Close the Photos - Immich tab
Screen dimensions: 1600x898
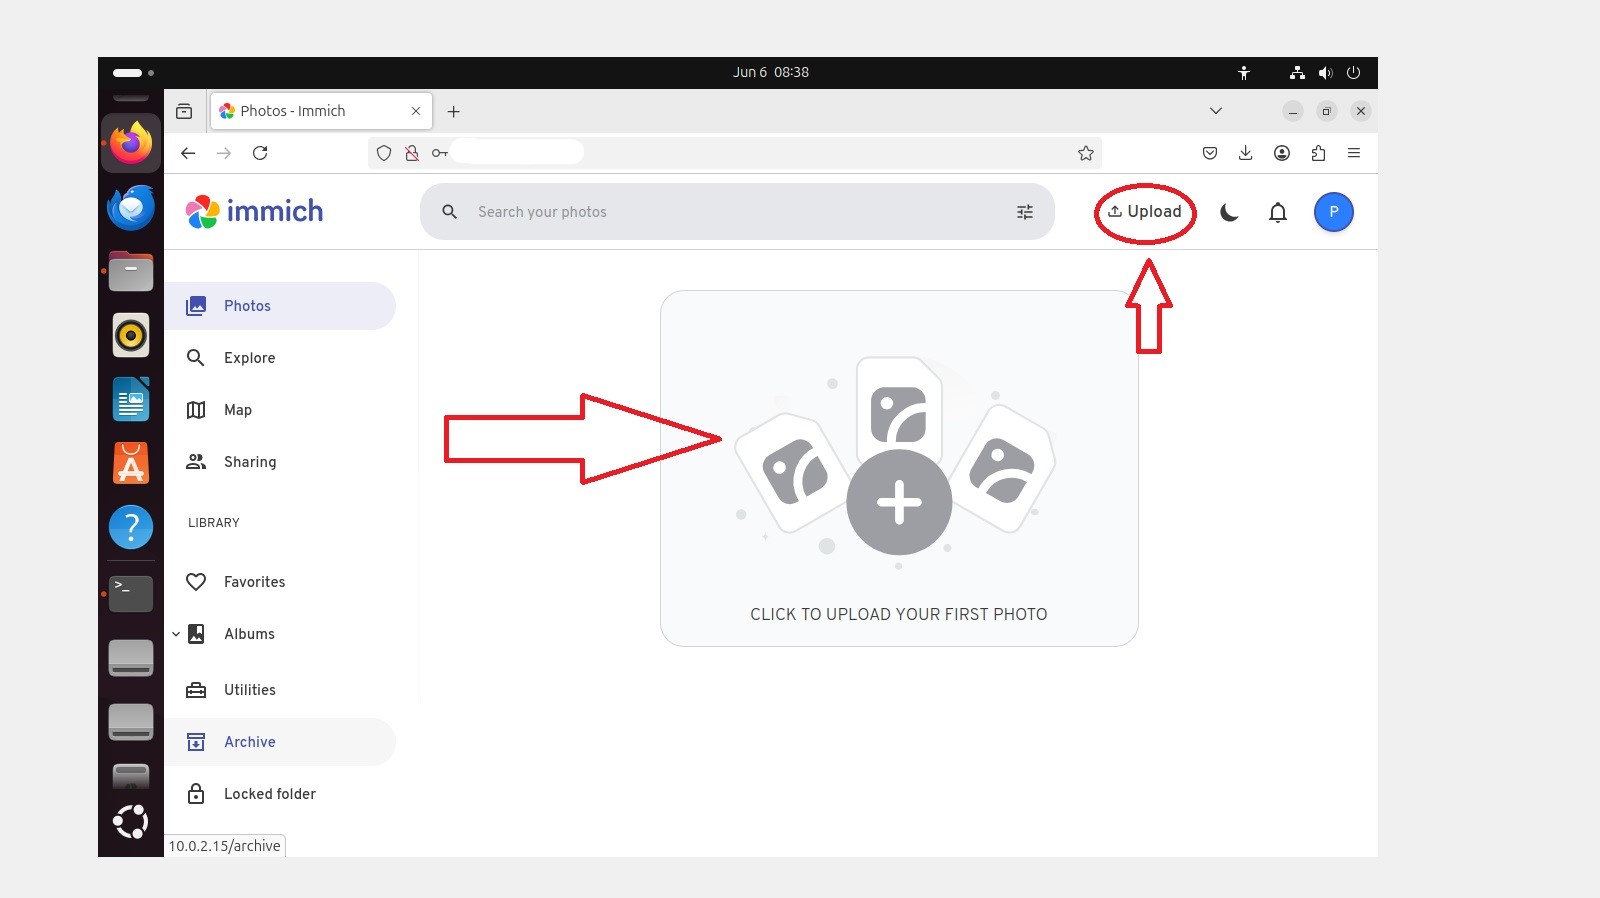pos(416,111)
